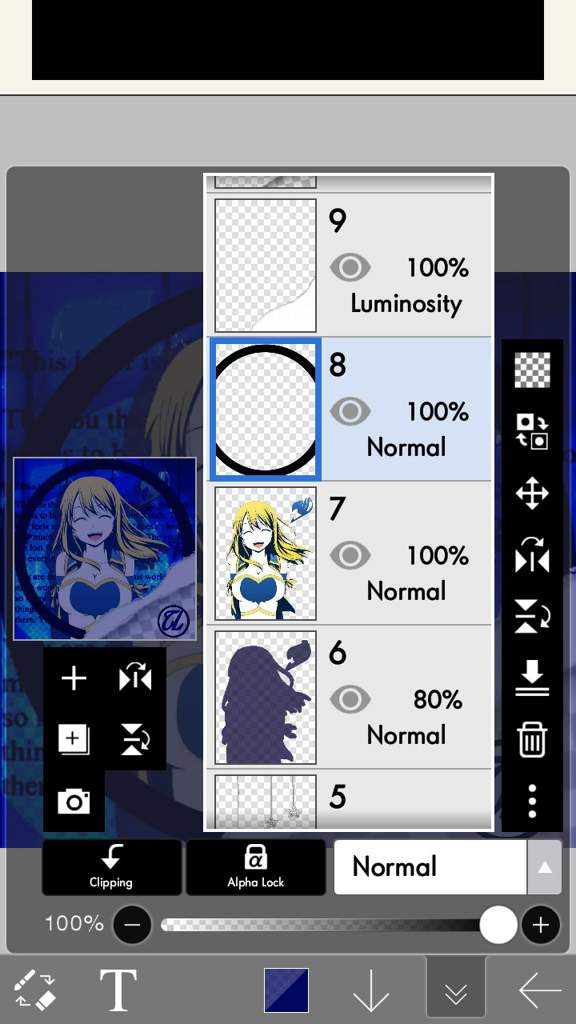The height and width of the screenshot is (1024, 576).
Task: Increase opacity with the plus button
Action: click(540, 925)
